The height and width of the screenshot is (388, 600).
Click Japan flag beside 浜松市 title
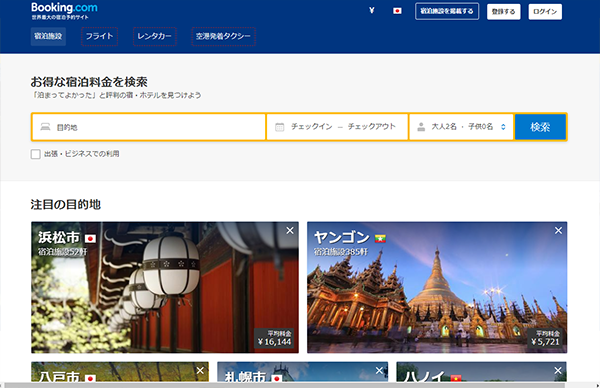click(x=90, y=239)
